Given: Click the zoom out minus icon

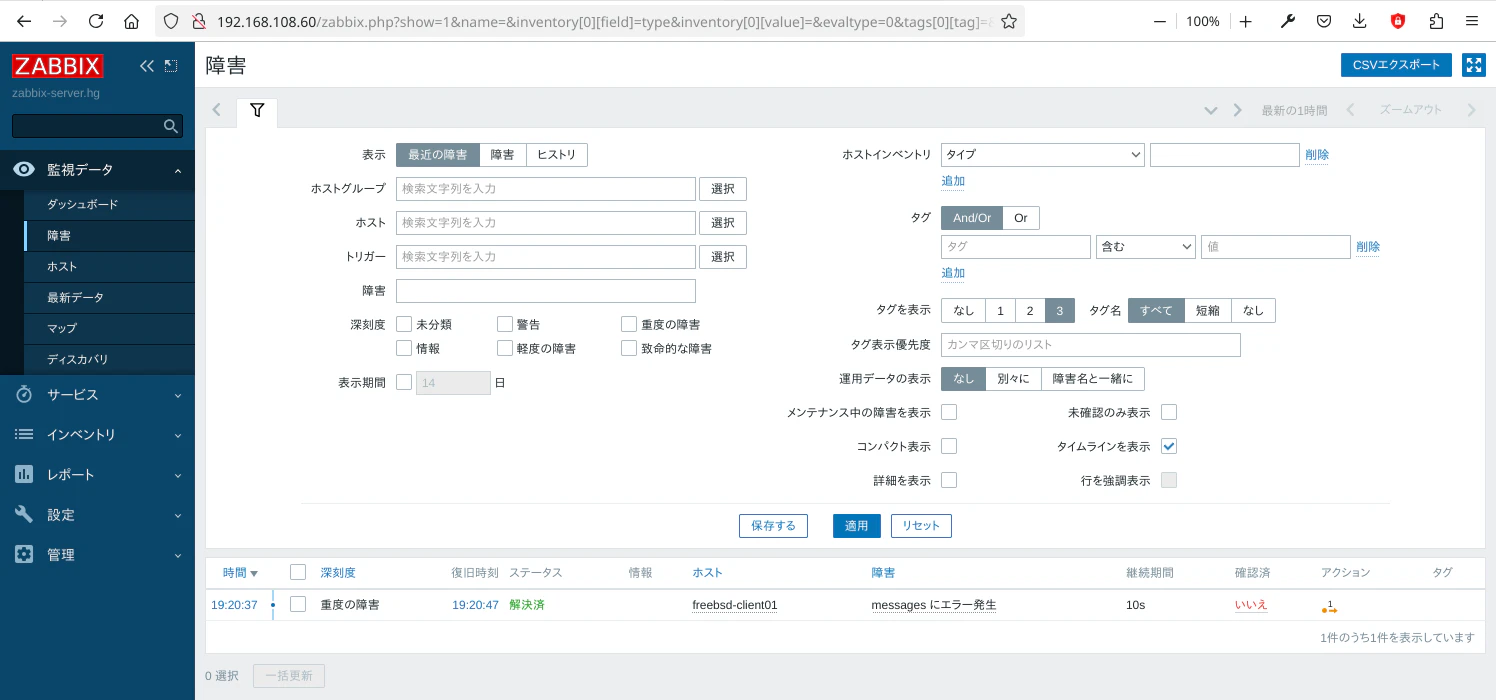Looking at the screenshot, I should (x=1159, y=21).
